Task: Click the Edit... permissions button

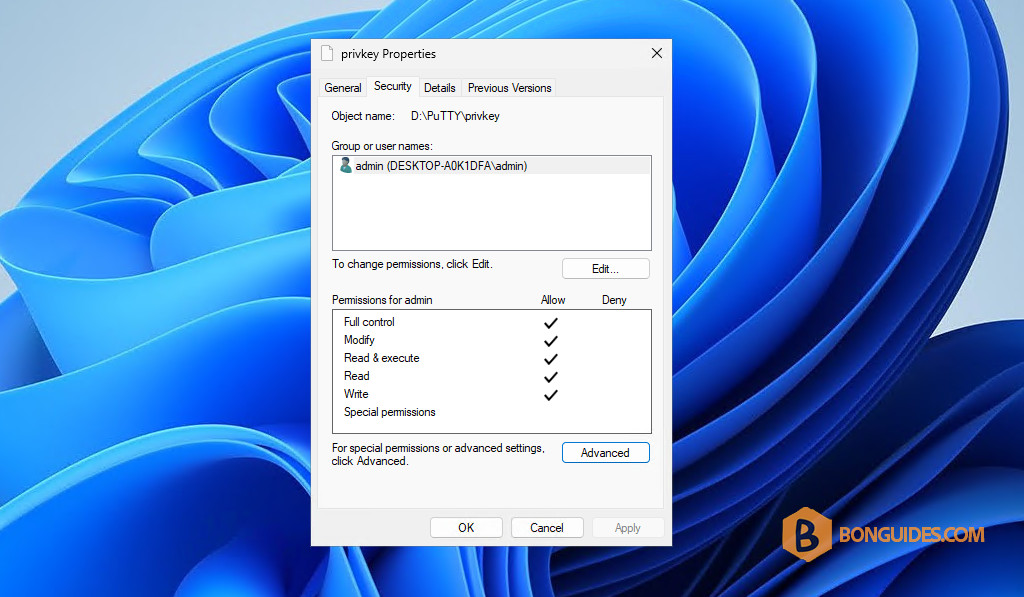Action: click(x=605, y=268)
